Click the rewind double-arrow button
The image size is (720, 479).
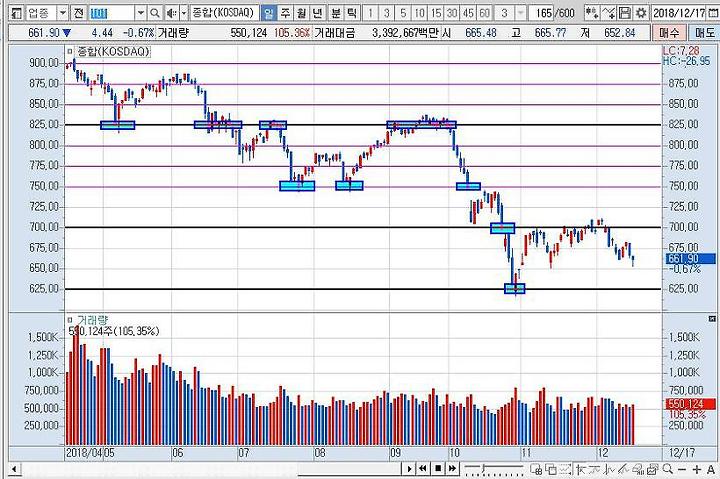point(423,469)
